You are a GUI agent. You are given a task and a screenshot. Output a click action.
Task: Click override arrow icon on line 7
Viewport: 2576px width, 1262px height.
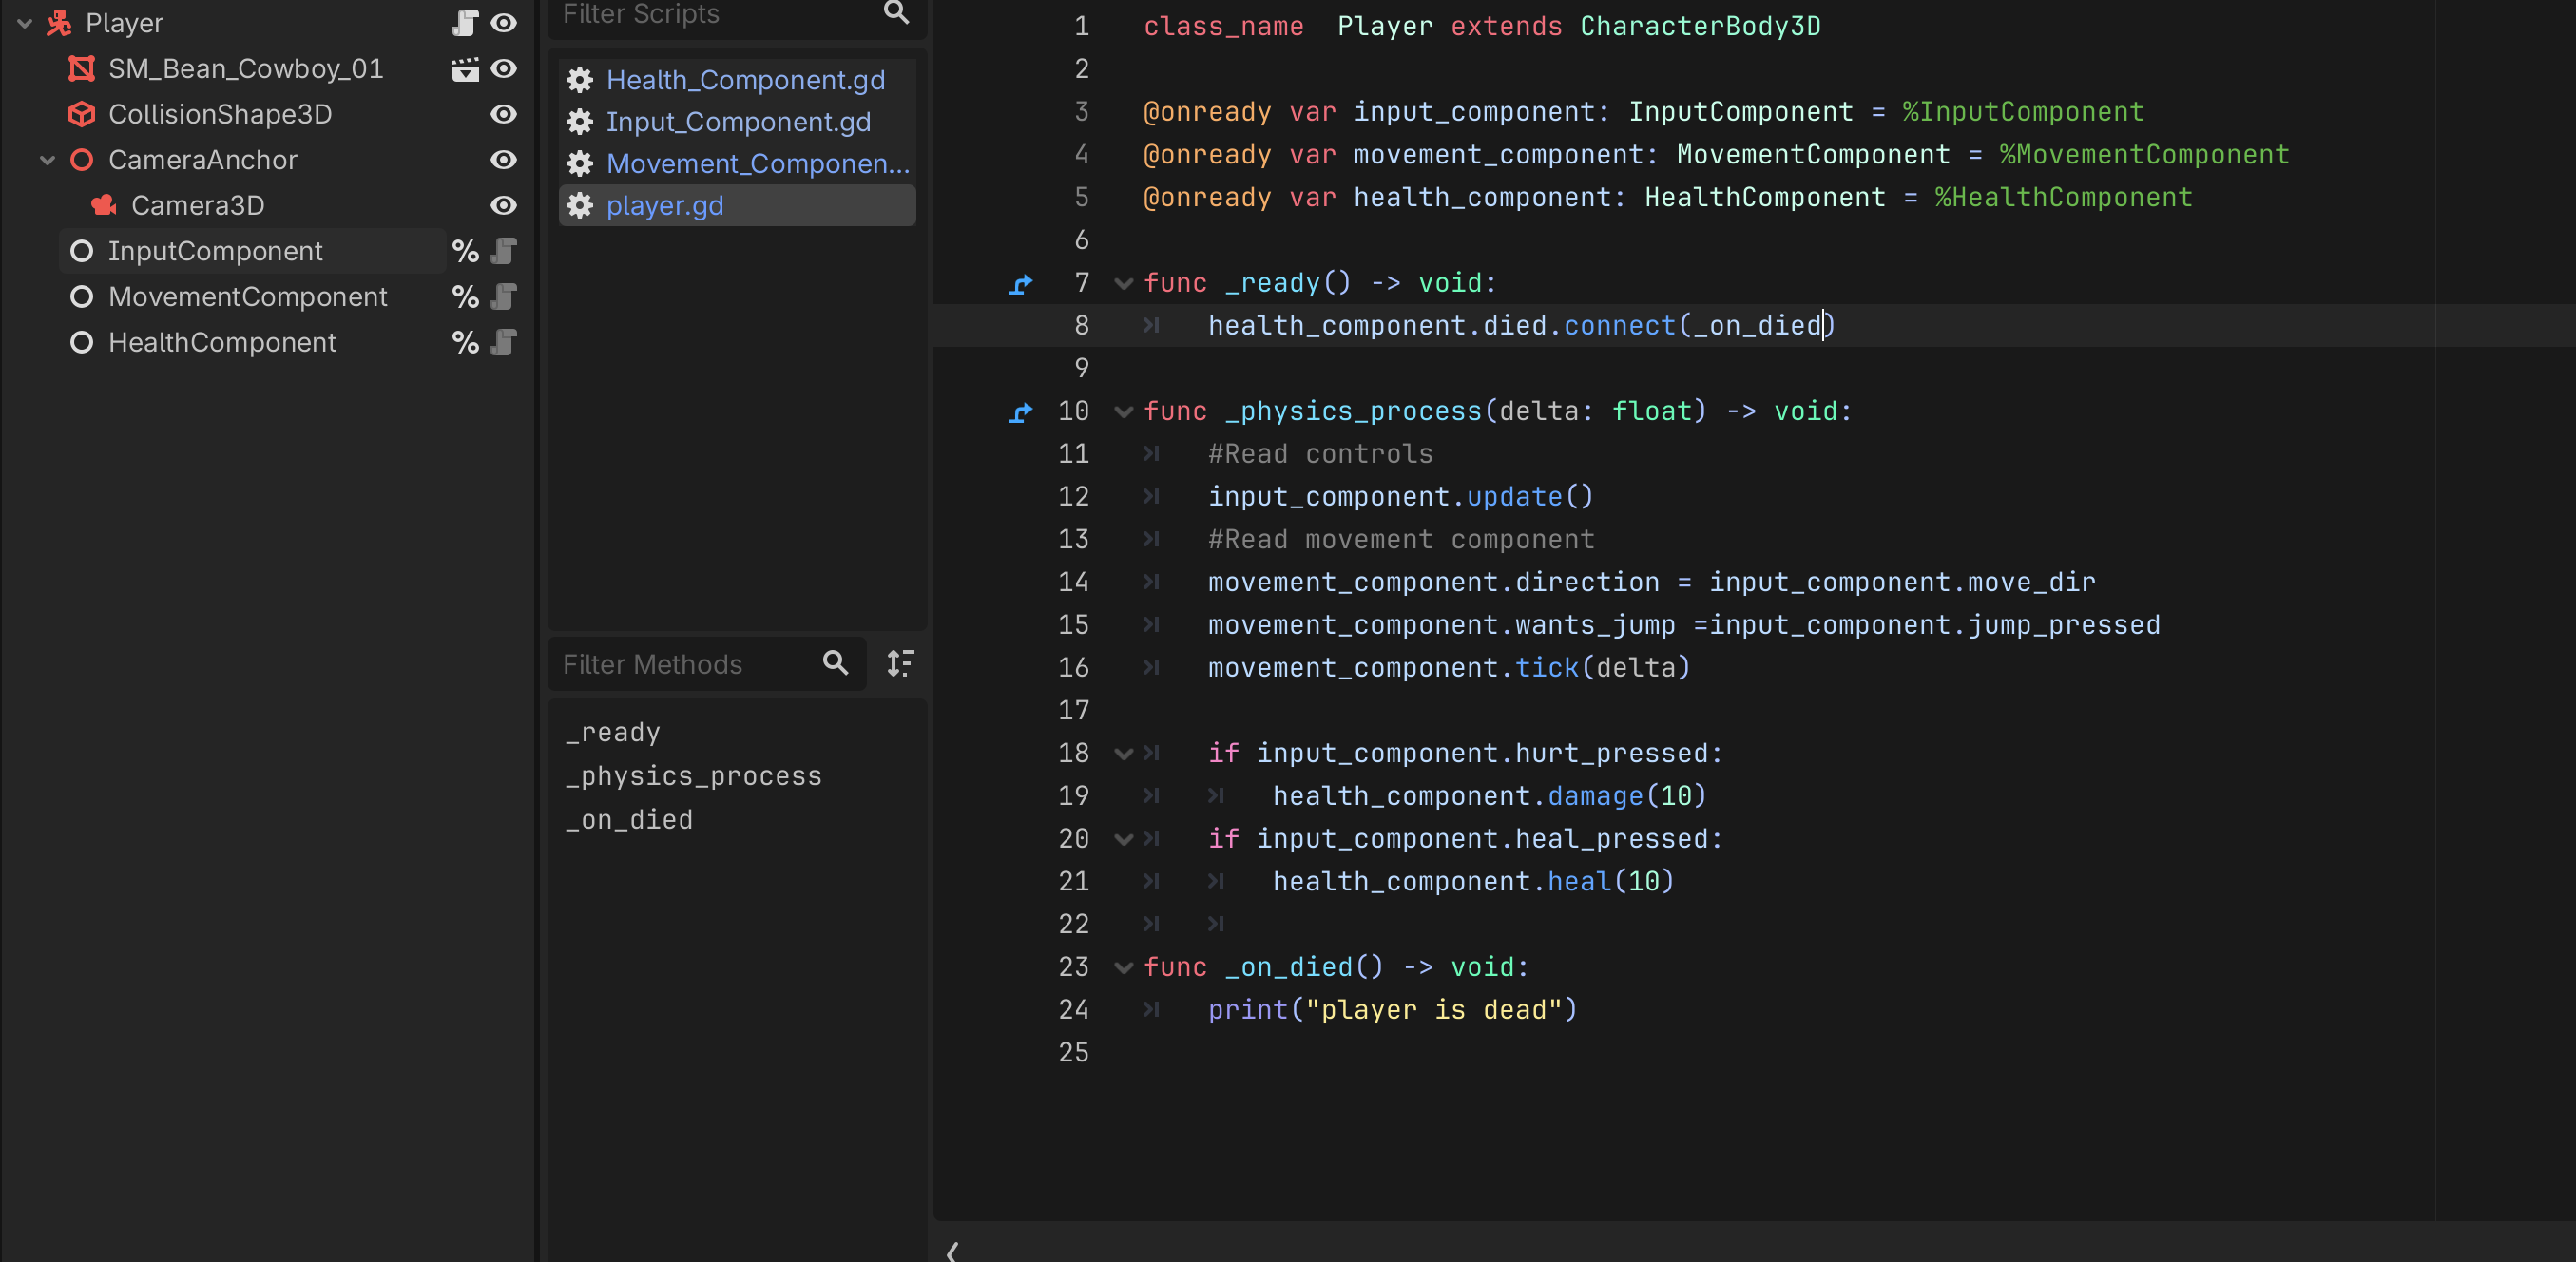click(x=1021, y=284)
